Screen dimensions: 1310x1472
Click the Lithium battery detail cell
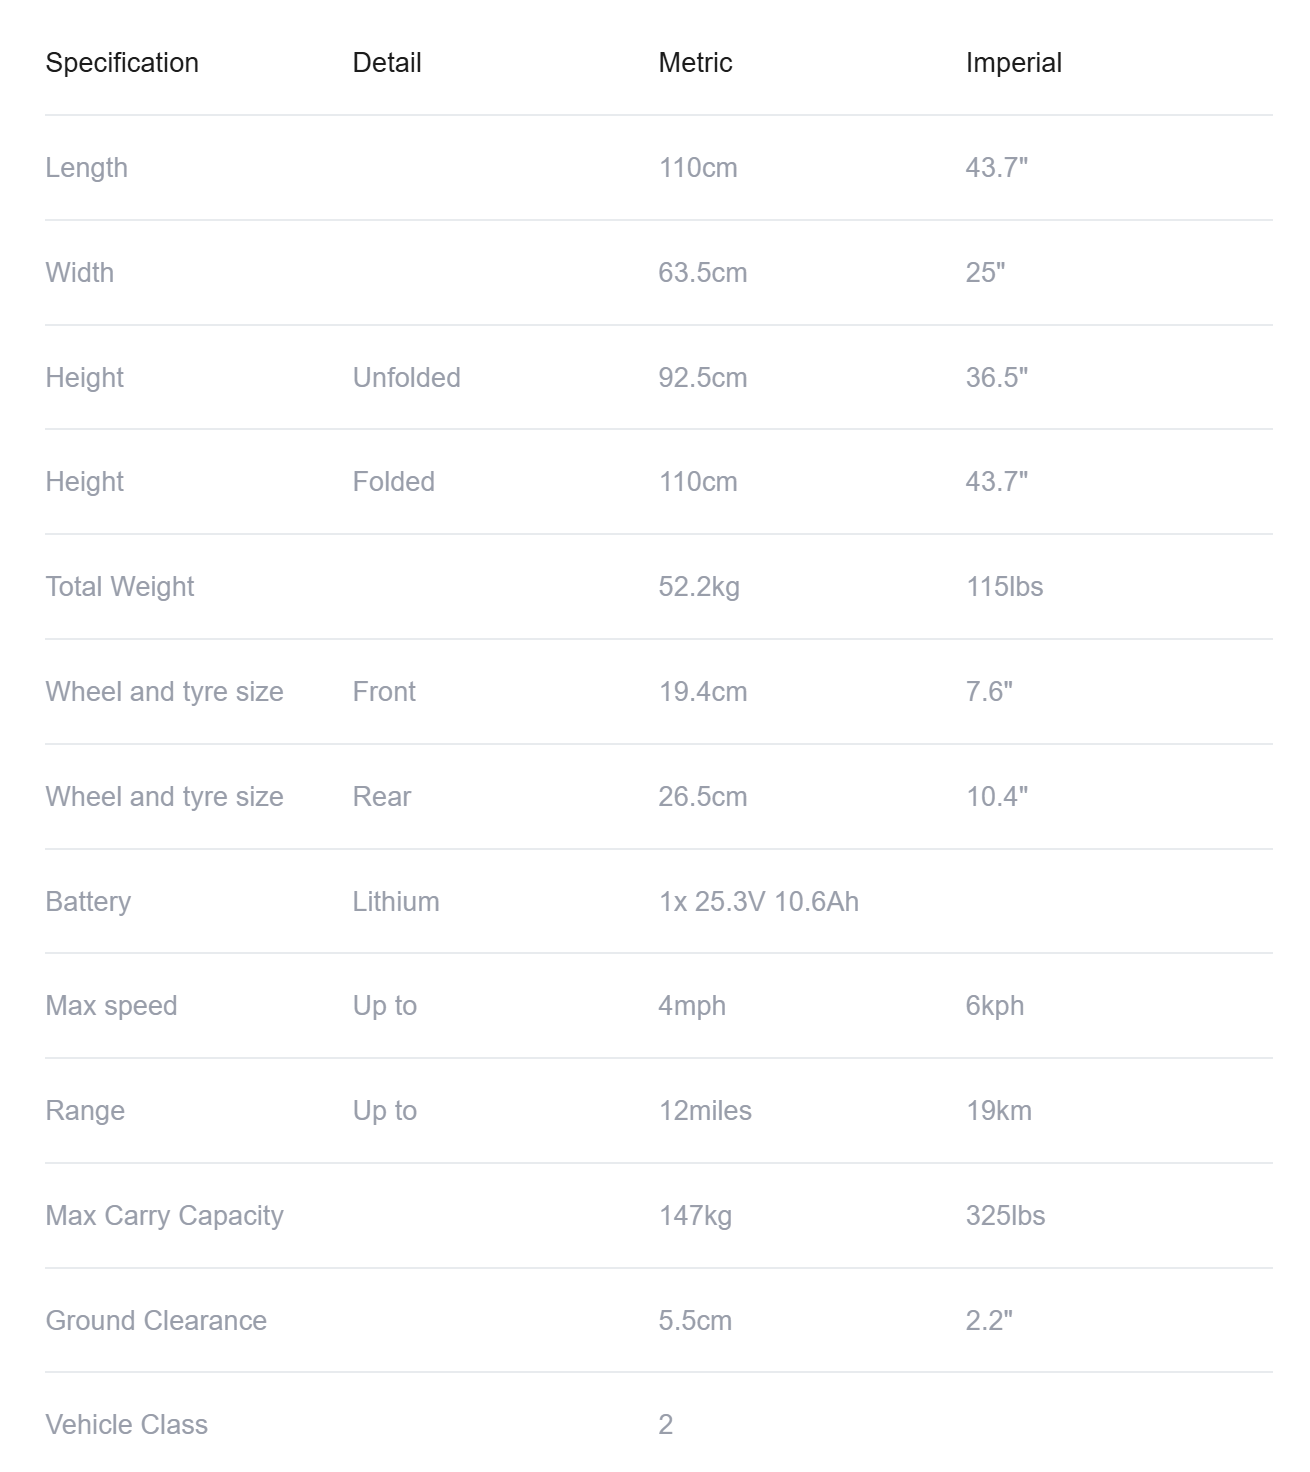[396, 902]
